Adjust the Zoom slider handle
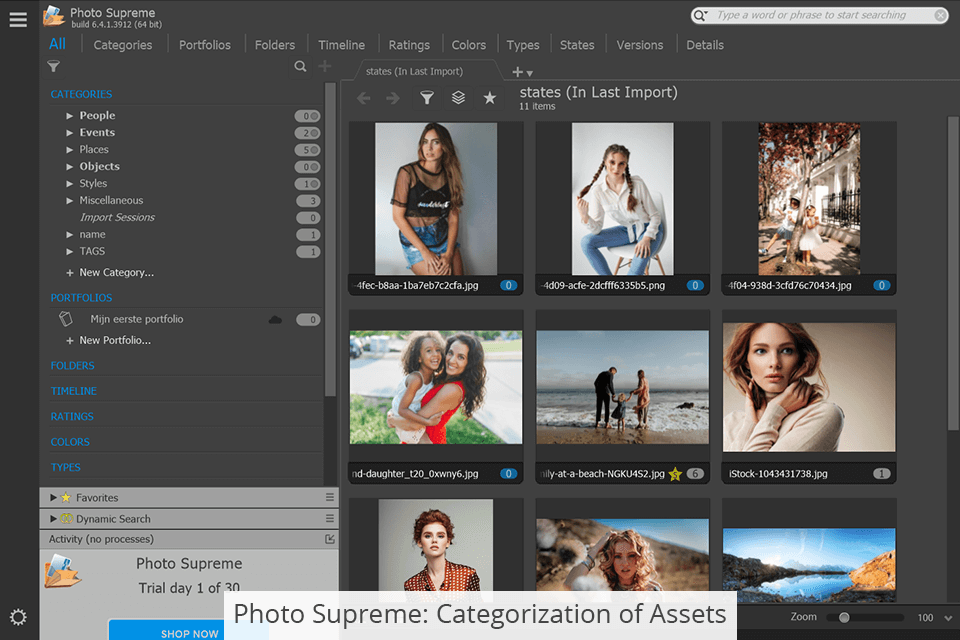Image resolution: width=960 pixels, height=640 pixels. 844,618
